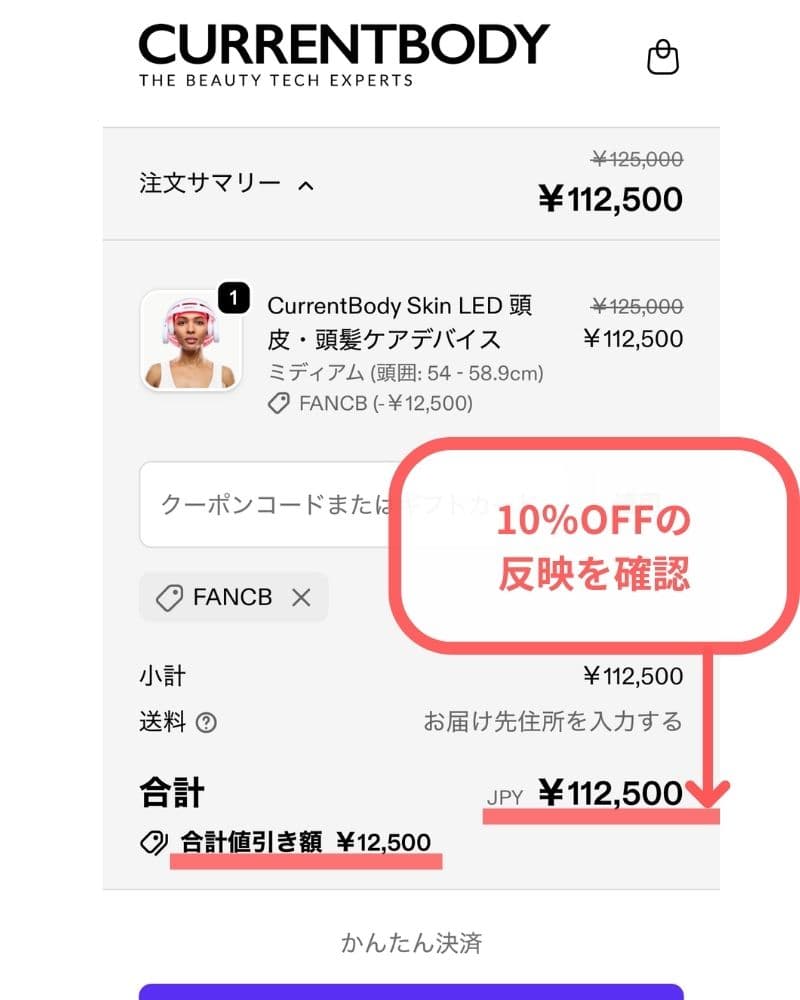Click the かんたん決済 heading

[x=411, y=942]
